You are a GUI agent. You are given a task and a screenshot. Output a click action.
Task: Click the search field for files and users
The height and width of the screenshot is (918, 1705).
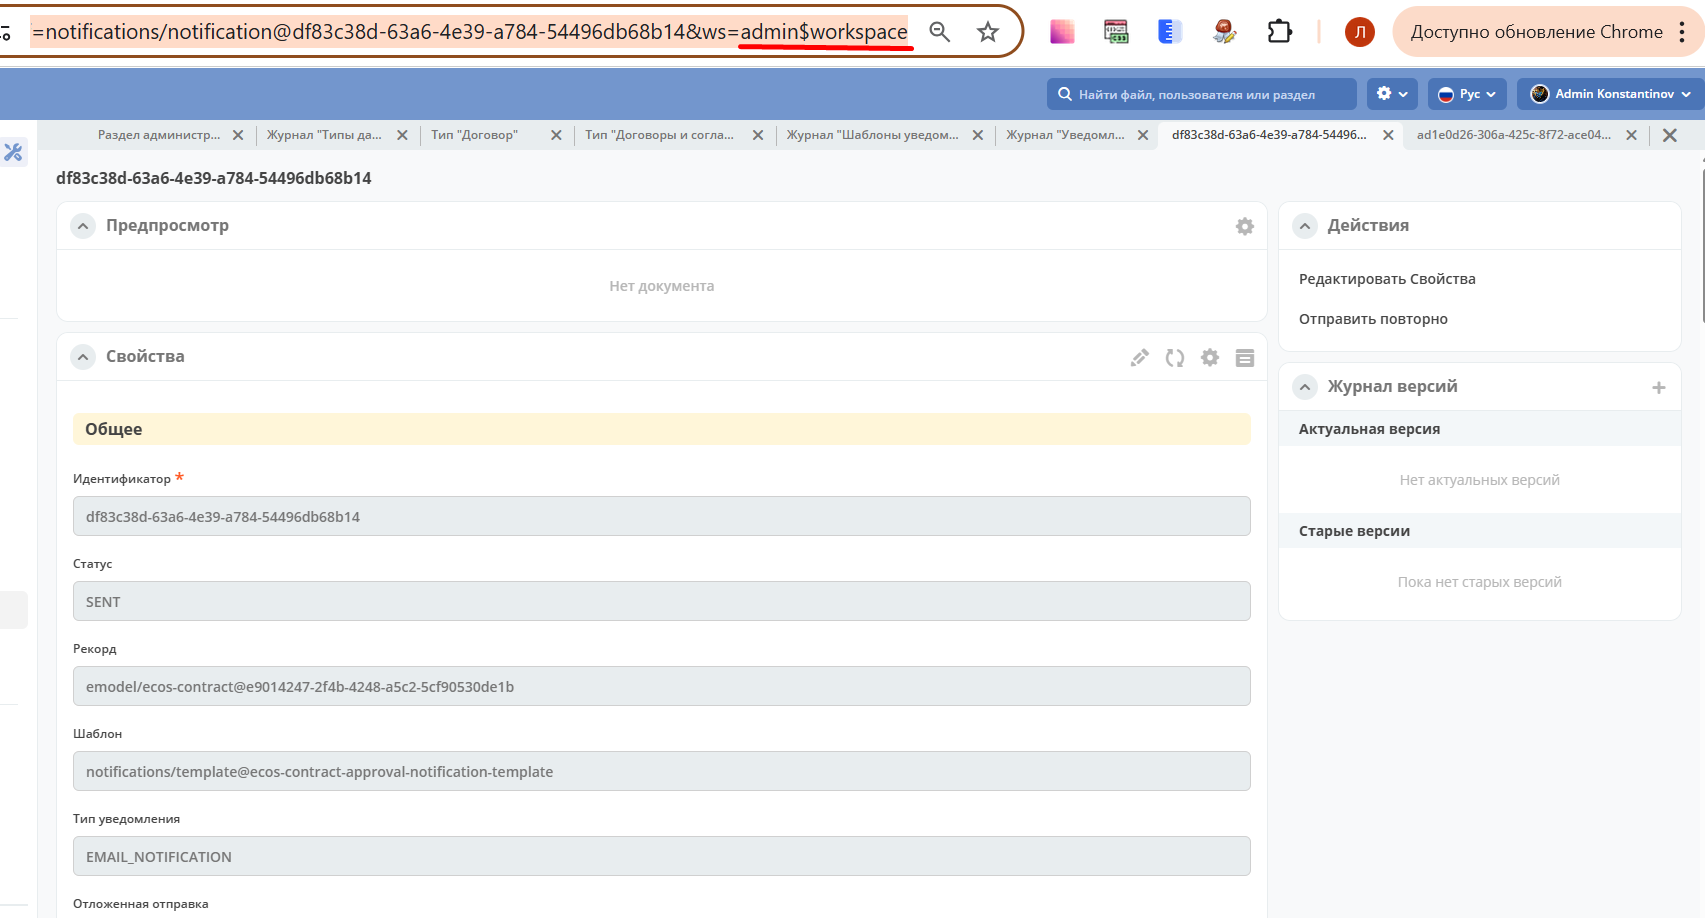1202,94
